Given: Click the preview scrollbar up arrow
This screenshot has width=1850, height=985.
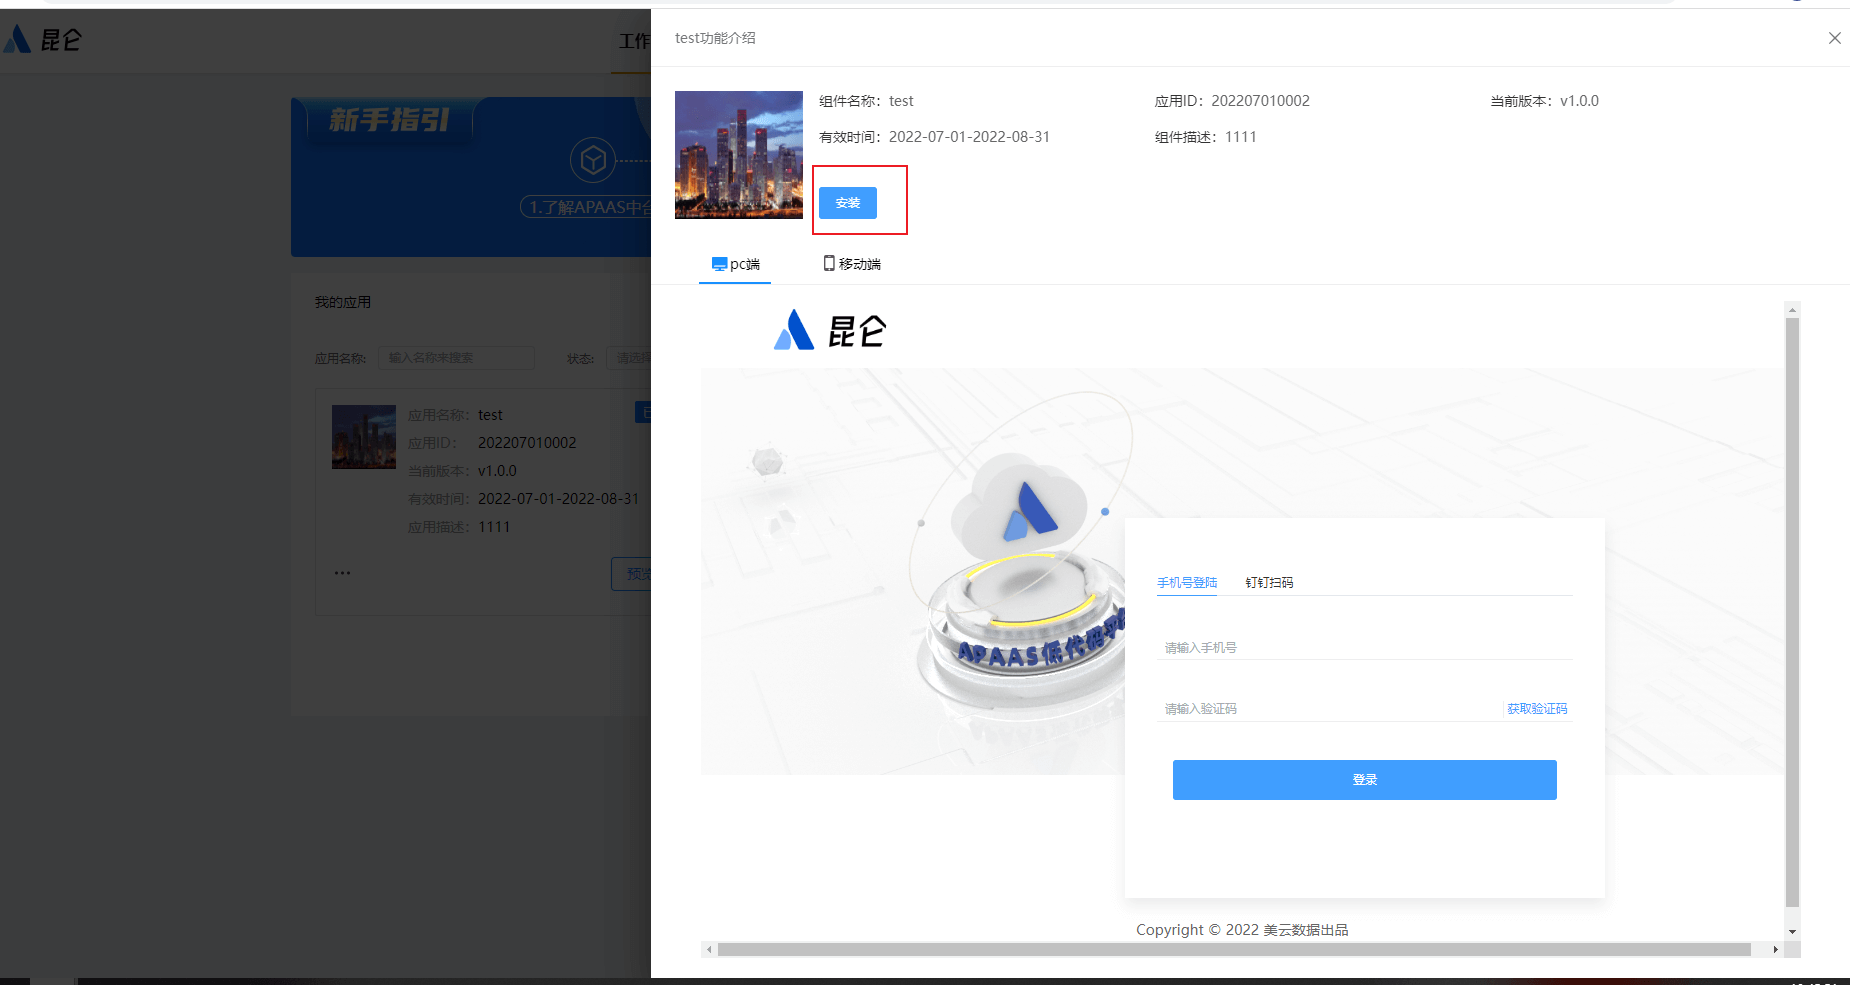Looking at the screenshot, I should [1792, 310].
